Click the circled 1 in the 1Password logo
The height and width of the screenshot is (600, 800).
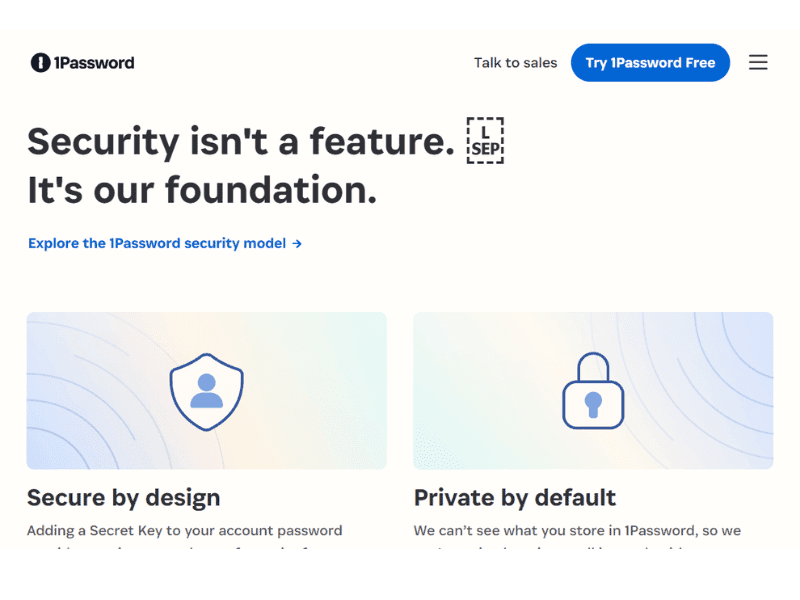point(39,62)
